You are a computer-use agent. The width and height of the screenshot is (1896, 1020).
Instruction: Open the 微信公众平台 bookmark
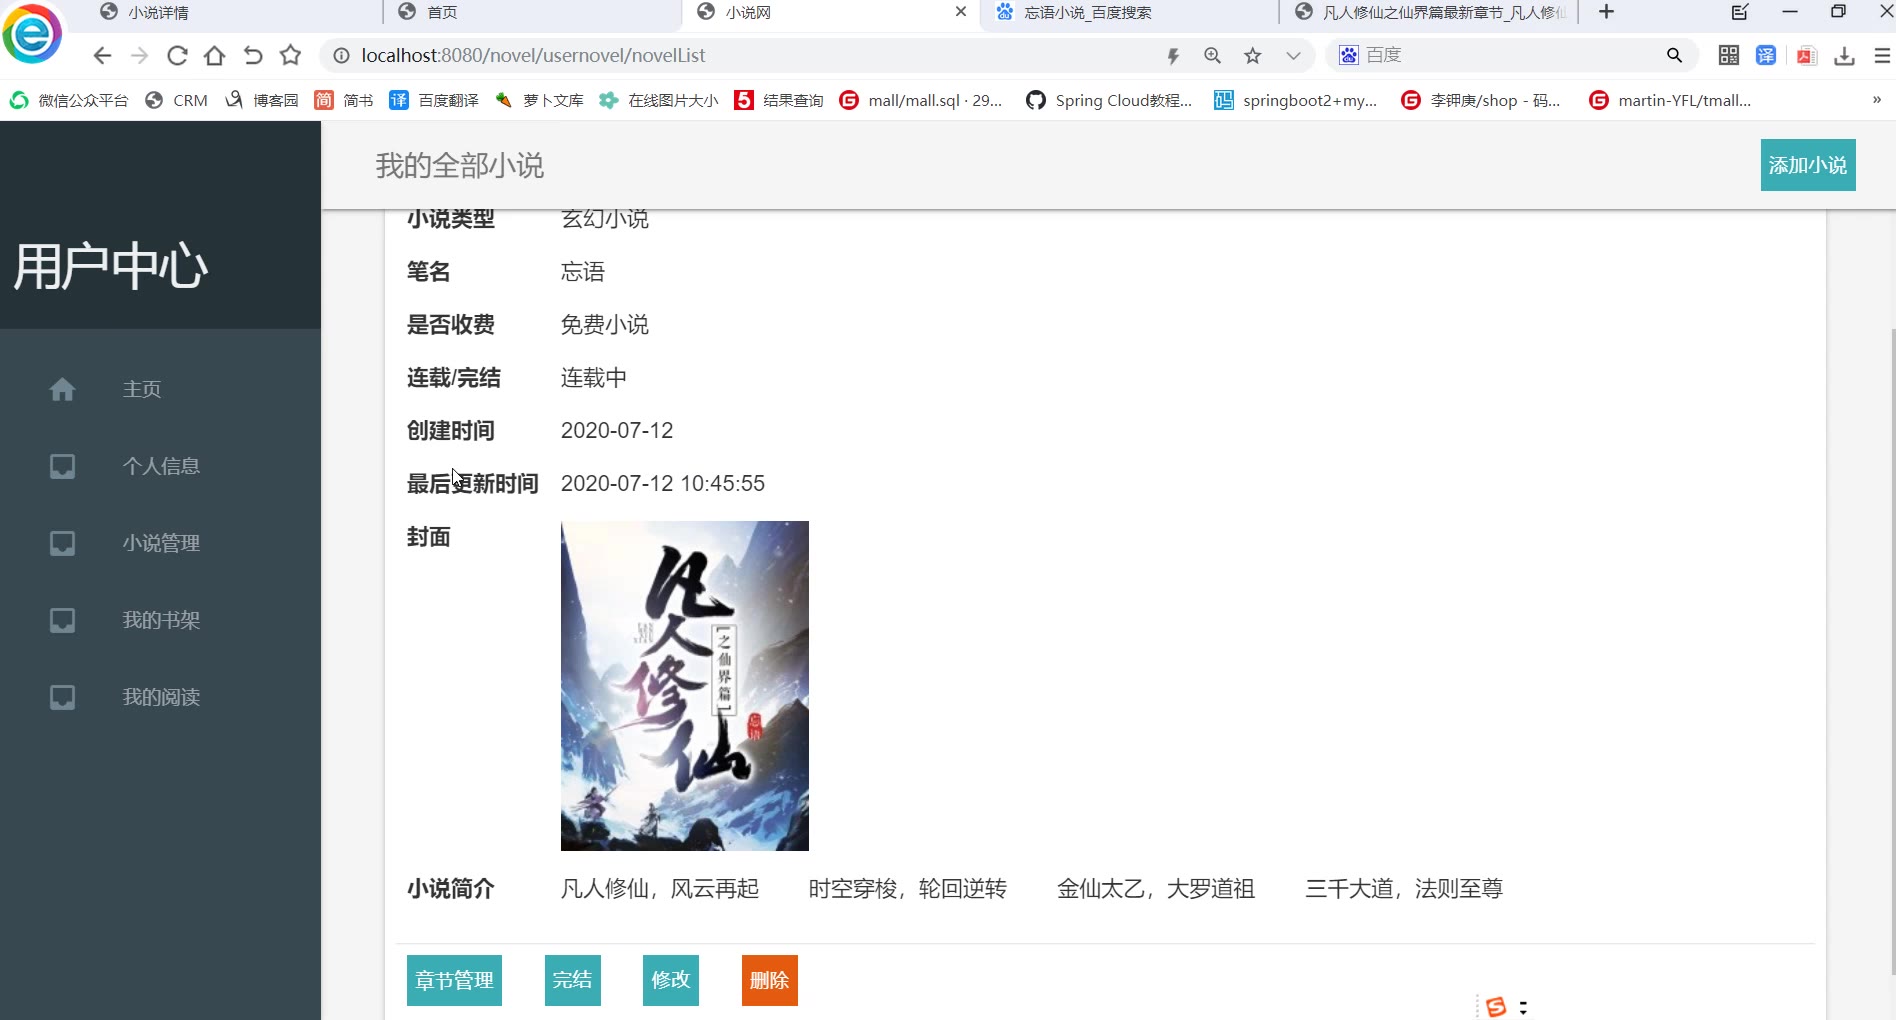pos(69,100)
